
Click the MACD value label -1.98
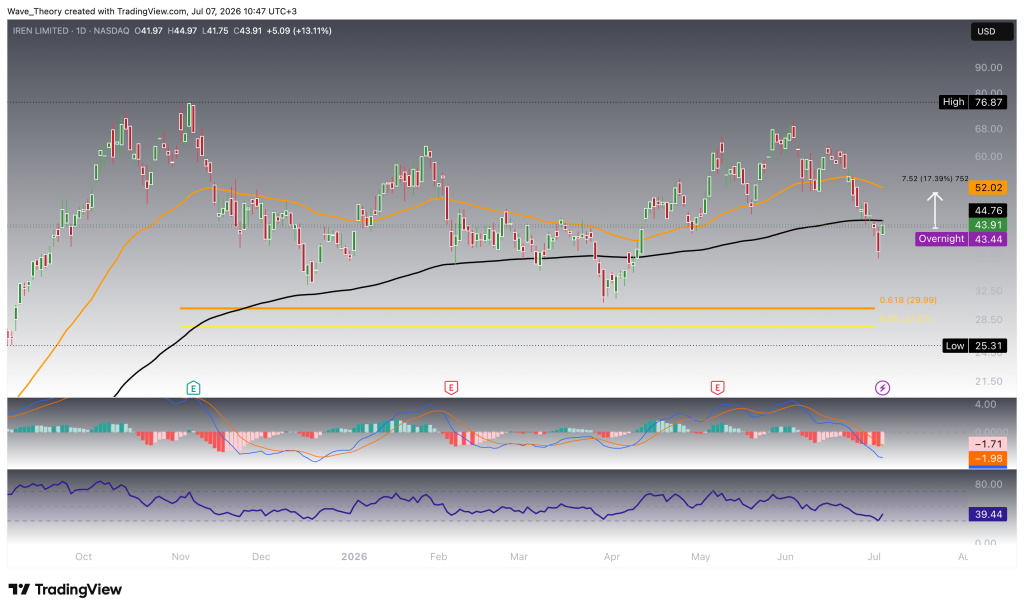click(988, 459)
